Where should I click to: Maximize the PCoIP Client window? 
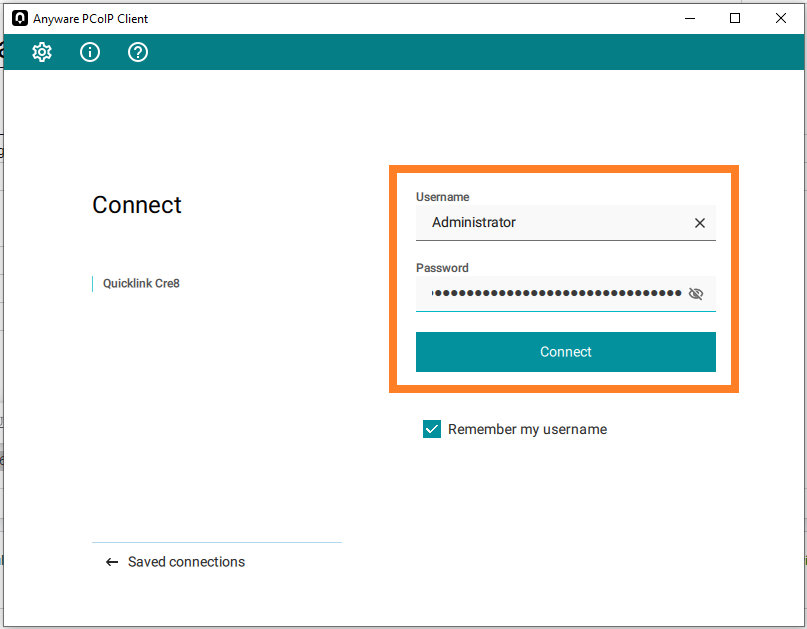tap(735, 19)
